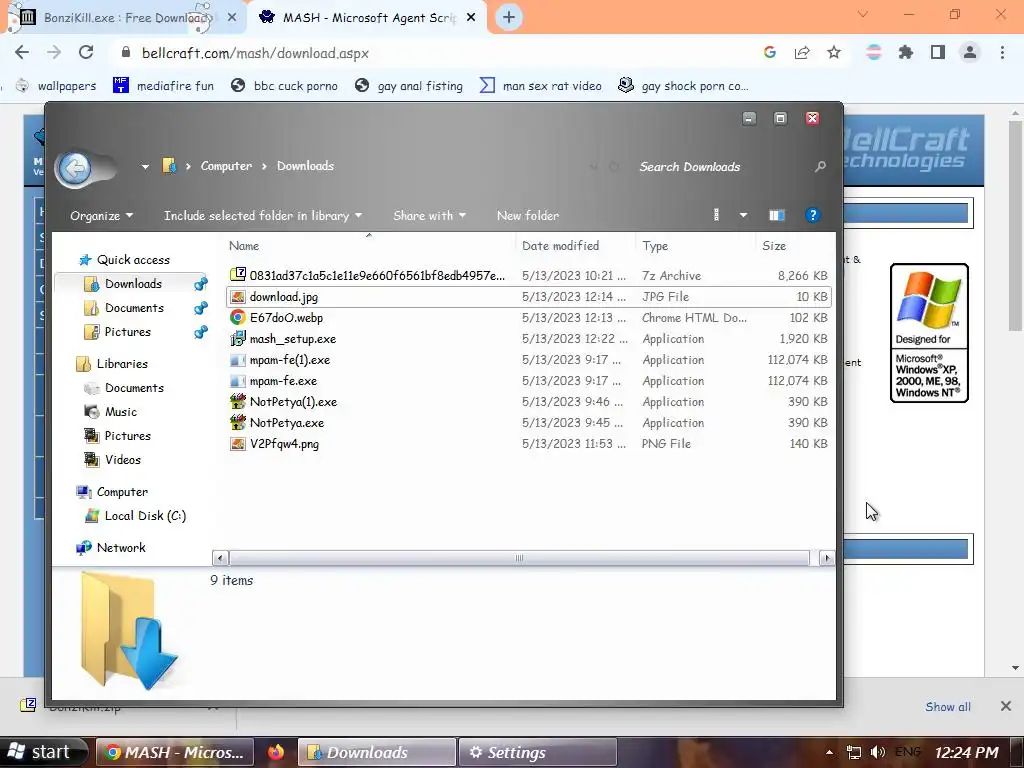Toggle the Explorer preview pane icon
The height and width of the screenshot is (768, 1024).
coord(776,216)
